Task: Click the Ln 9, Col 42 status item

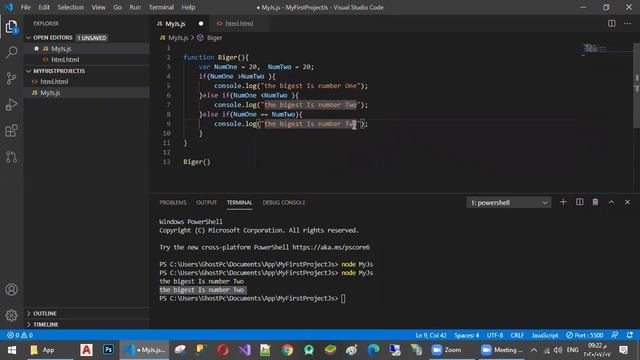Action: click(431, 335)
